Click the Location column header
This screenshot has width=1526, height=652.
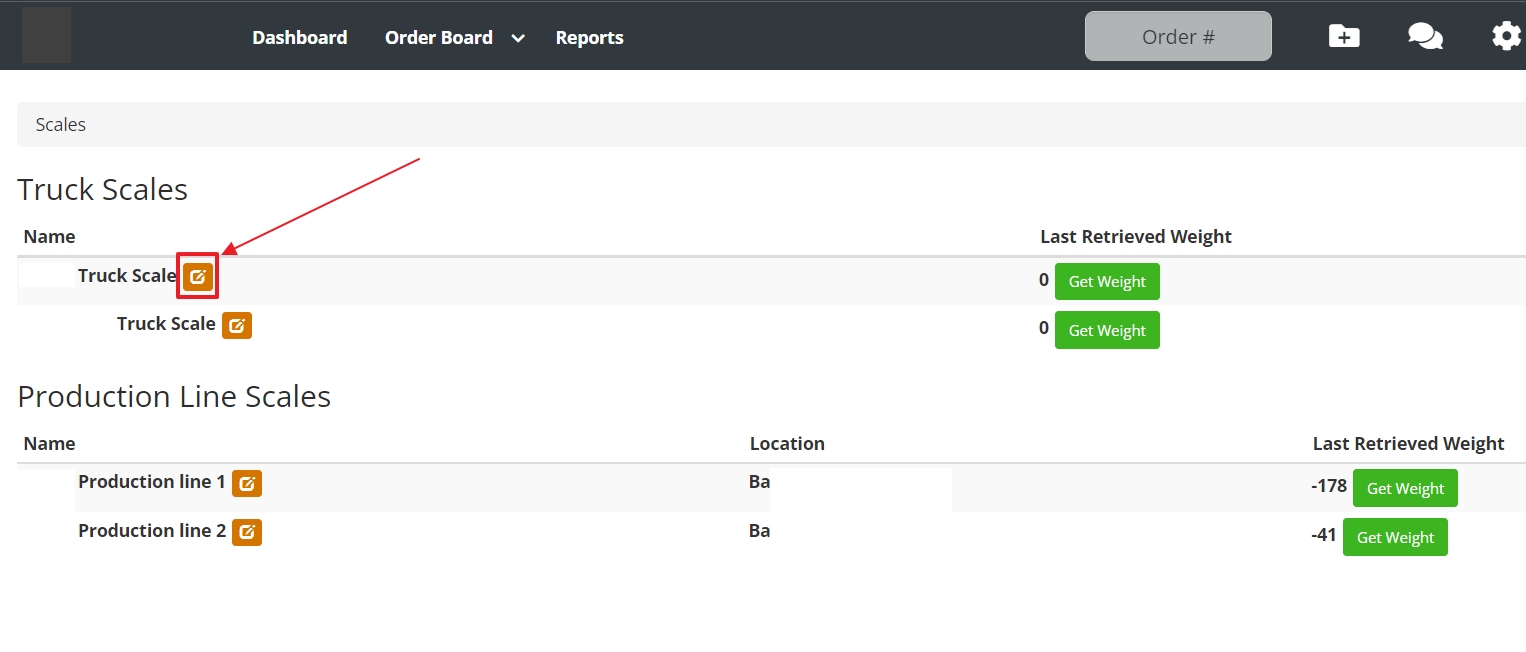(x=787, y=444)
